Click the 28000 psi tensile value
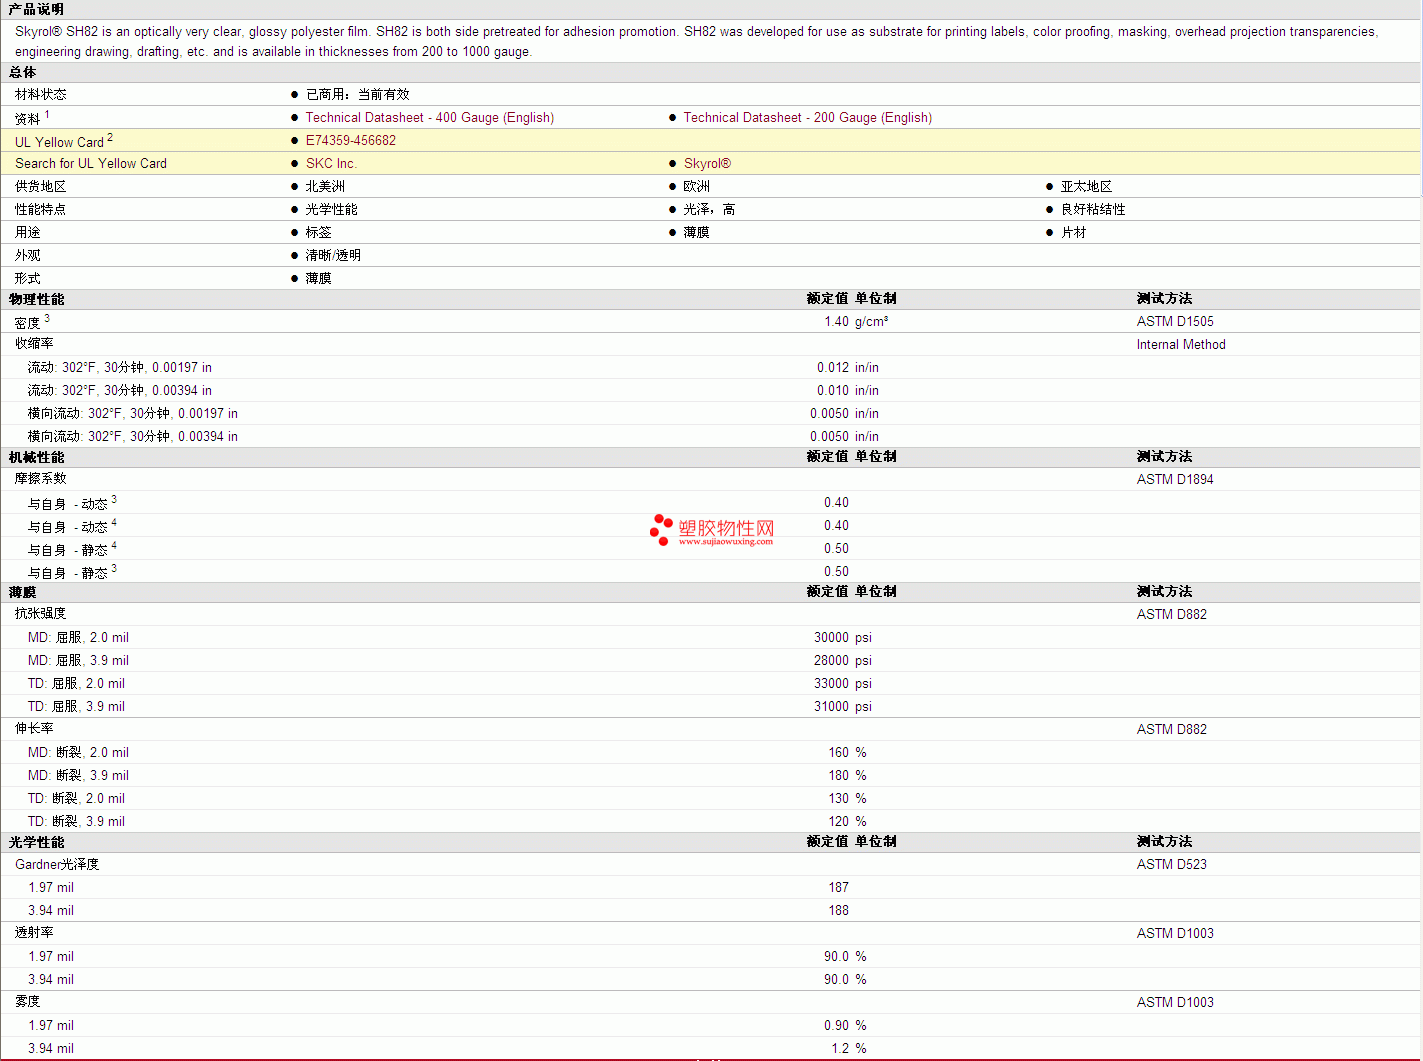The height and width of the screenshot is (1061, 1423). click(x=842, y=660)
